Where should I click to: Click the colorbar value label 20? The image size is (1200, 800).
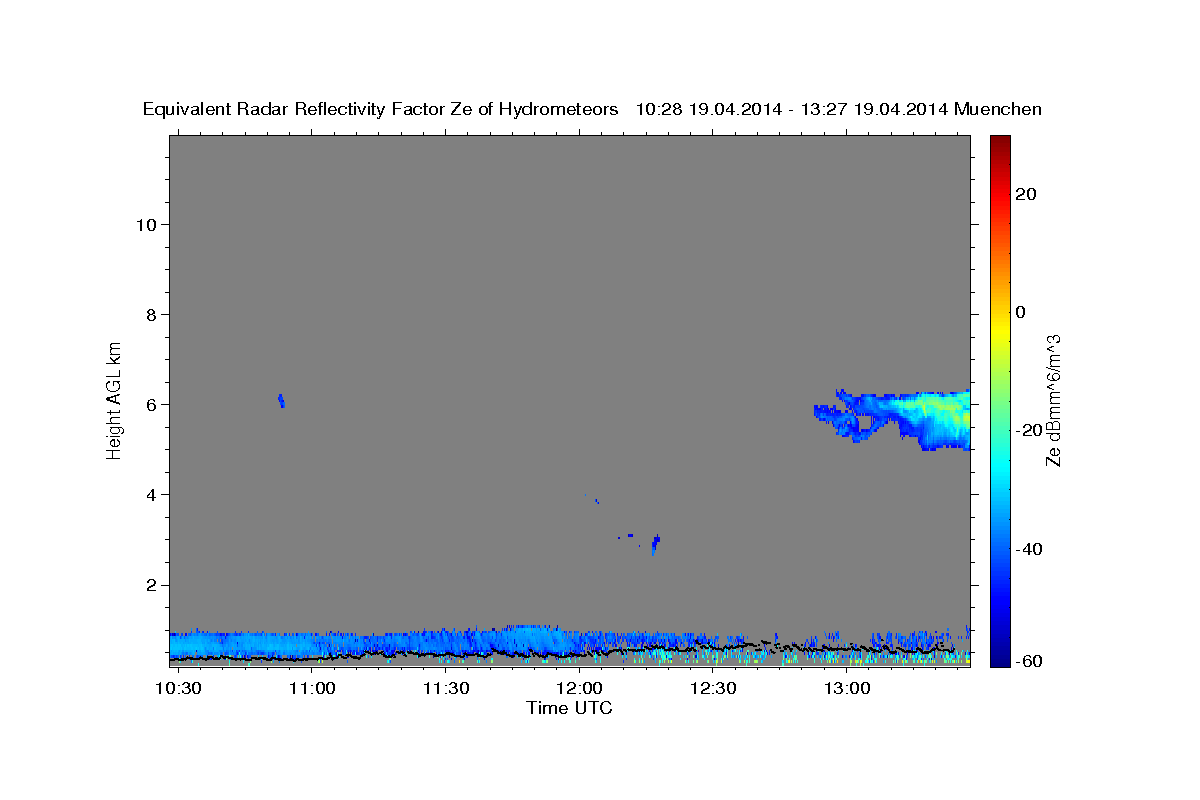click(x=1027, y=194)
